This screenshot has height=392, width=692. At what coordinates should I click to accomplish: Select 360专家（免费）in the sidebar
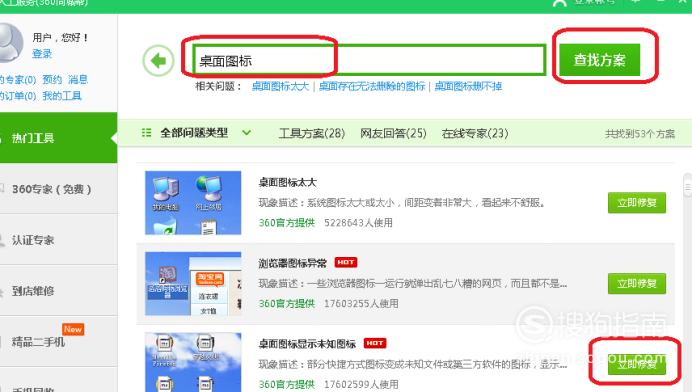click(59, 189)
